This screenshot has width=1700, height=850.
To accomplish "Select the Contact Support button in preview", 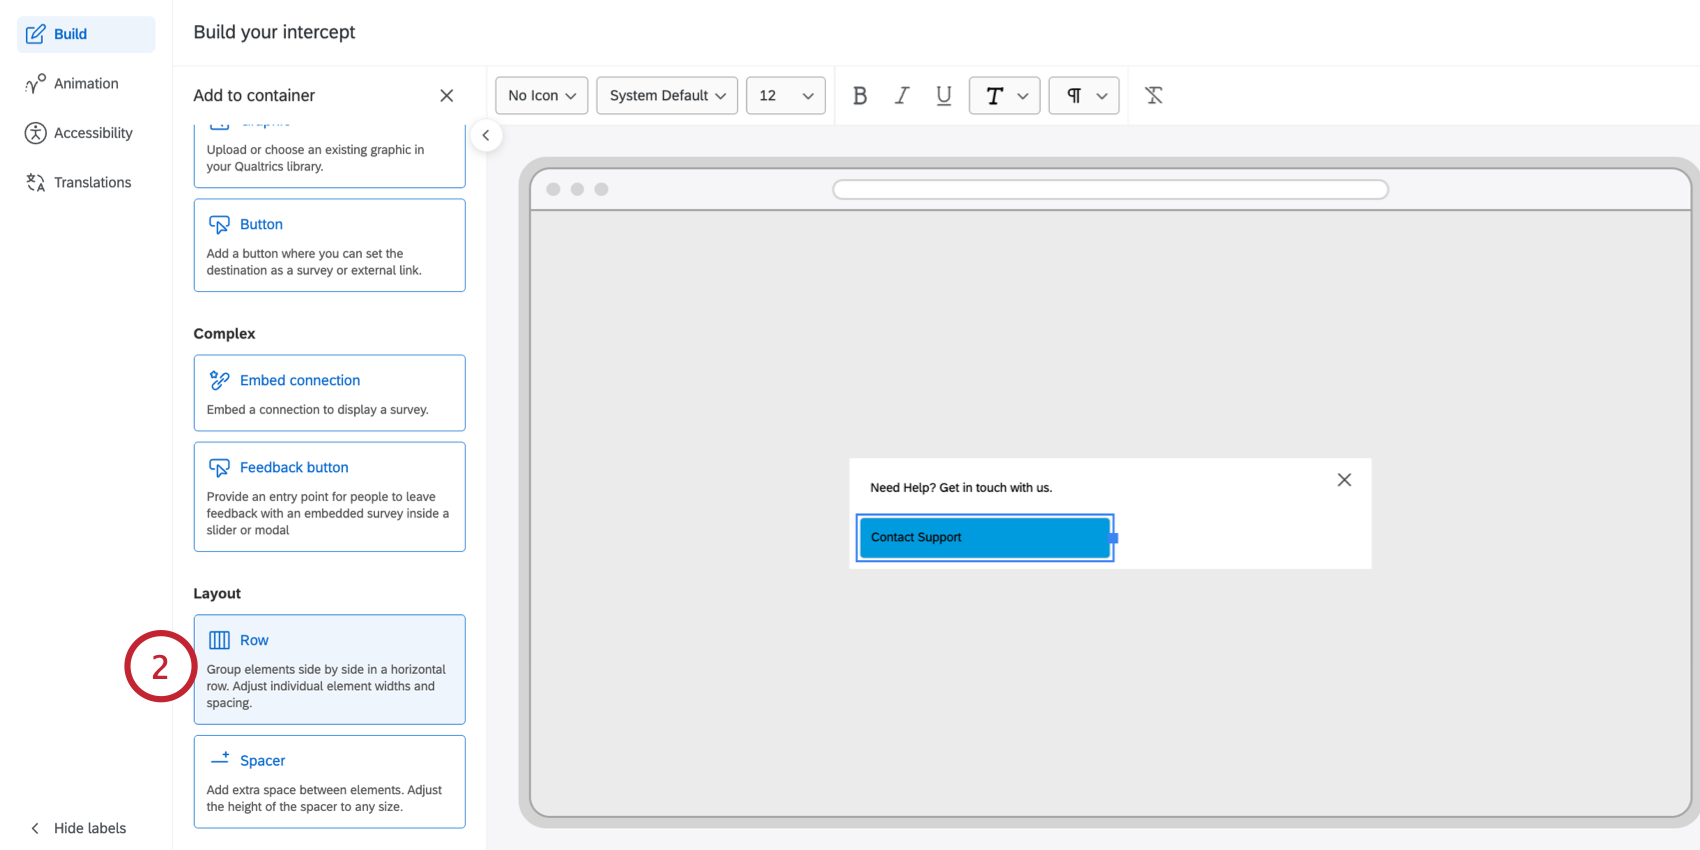I will [x=985, y=538].
